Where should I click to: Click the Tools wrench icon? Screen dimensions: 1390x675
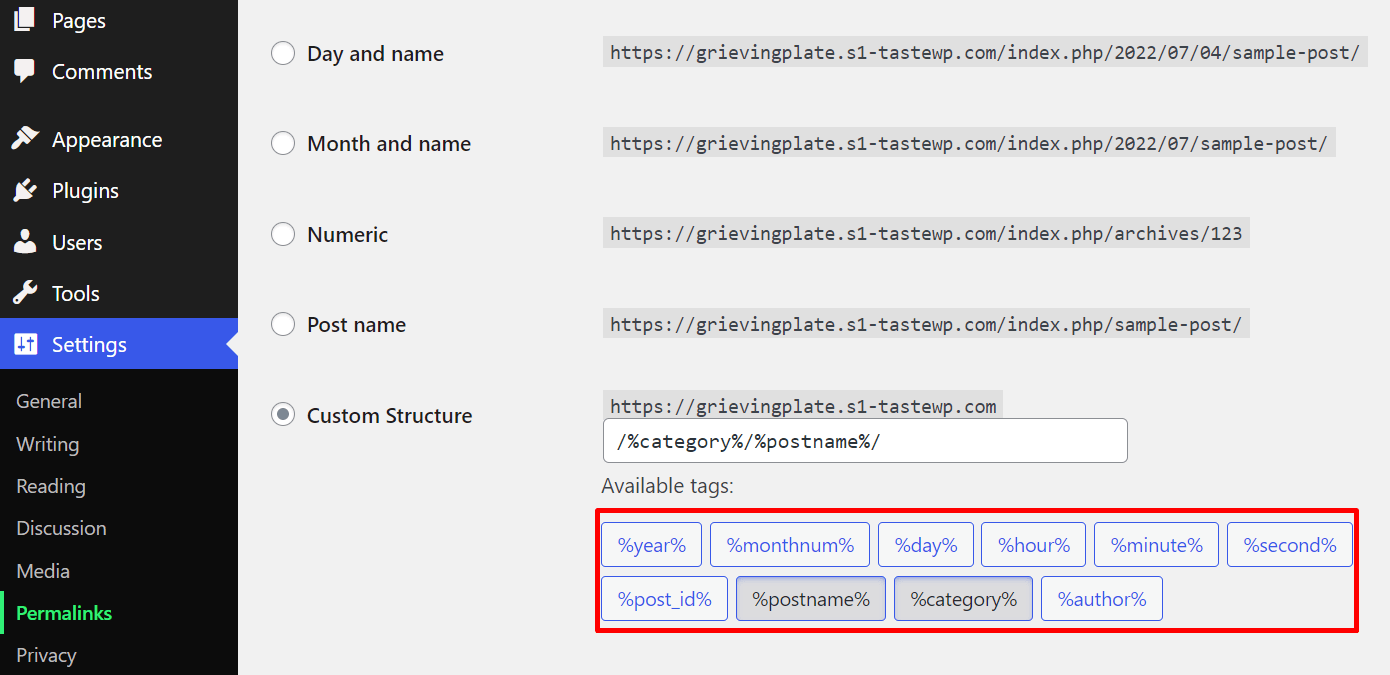click(25, 293)
